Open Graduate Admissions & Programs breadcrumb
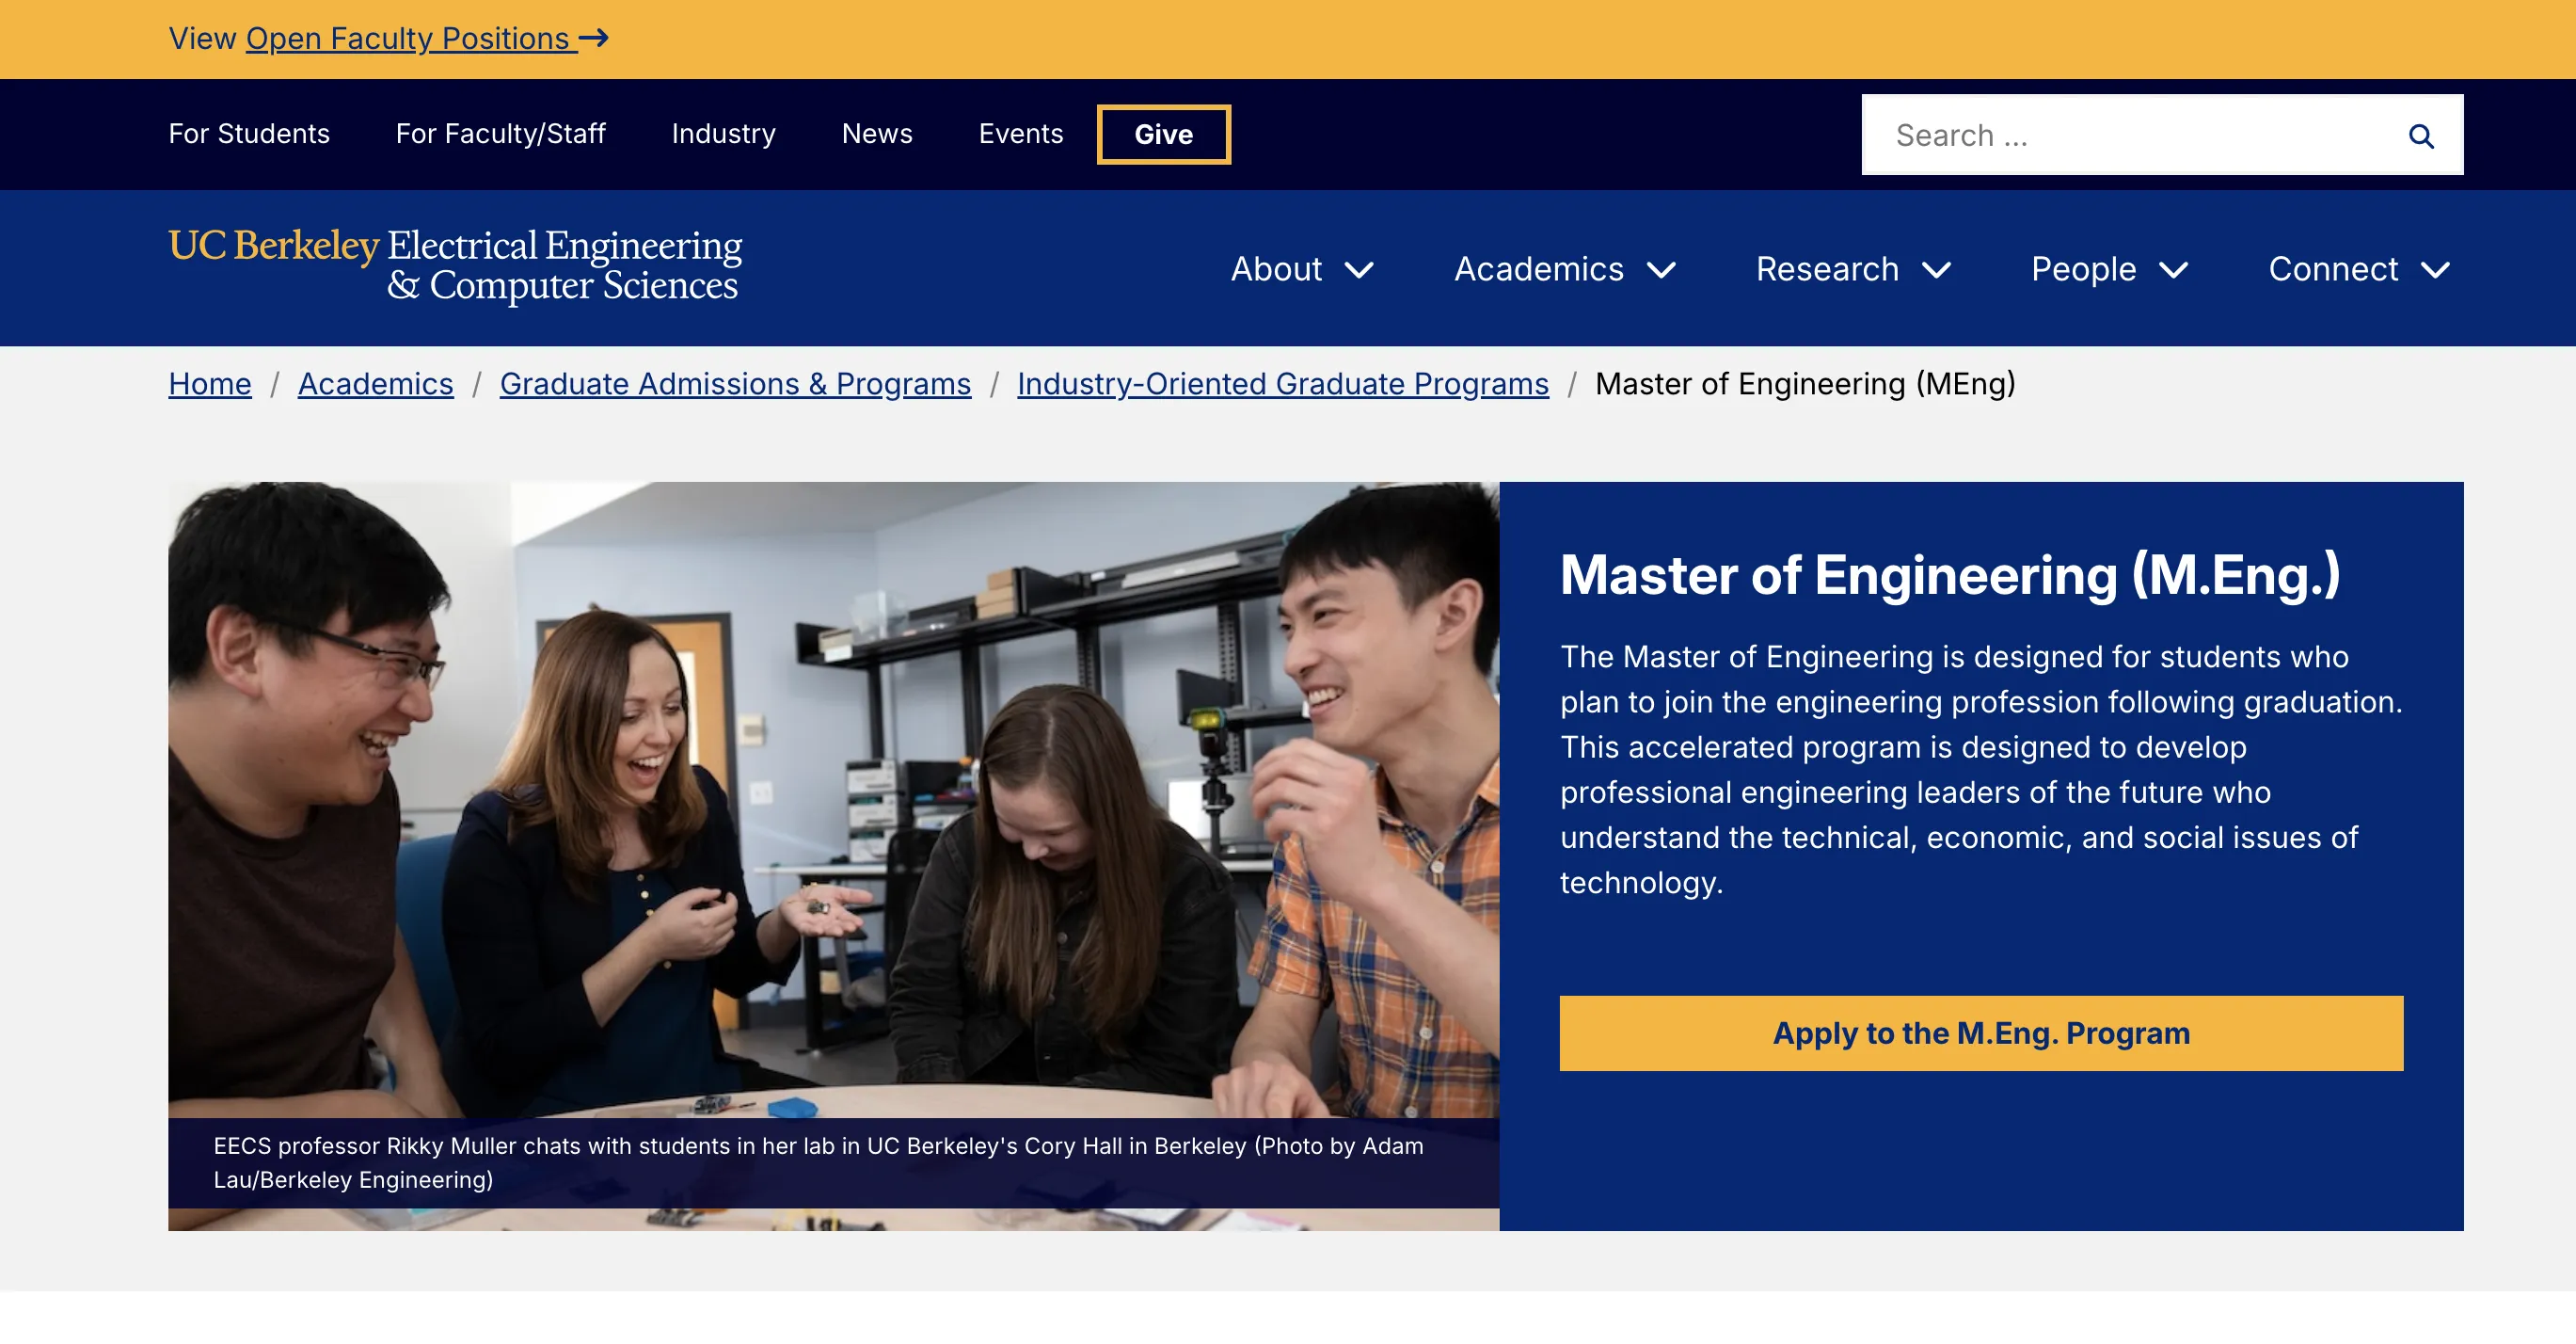2576x1344 pixels. tap(735, 384)
